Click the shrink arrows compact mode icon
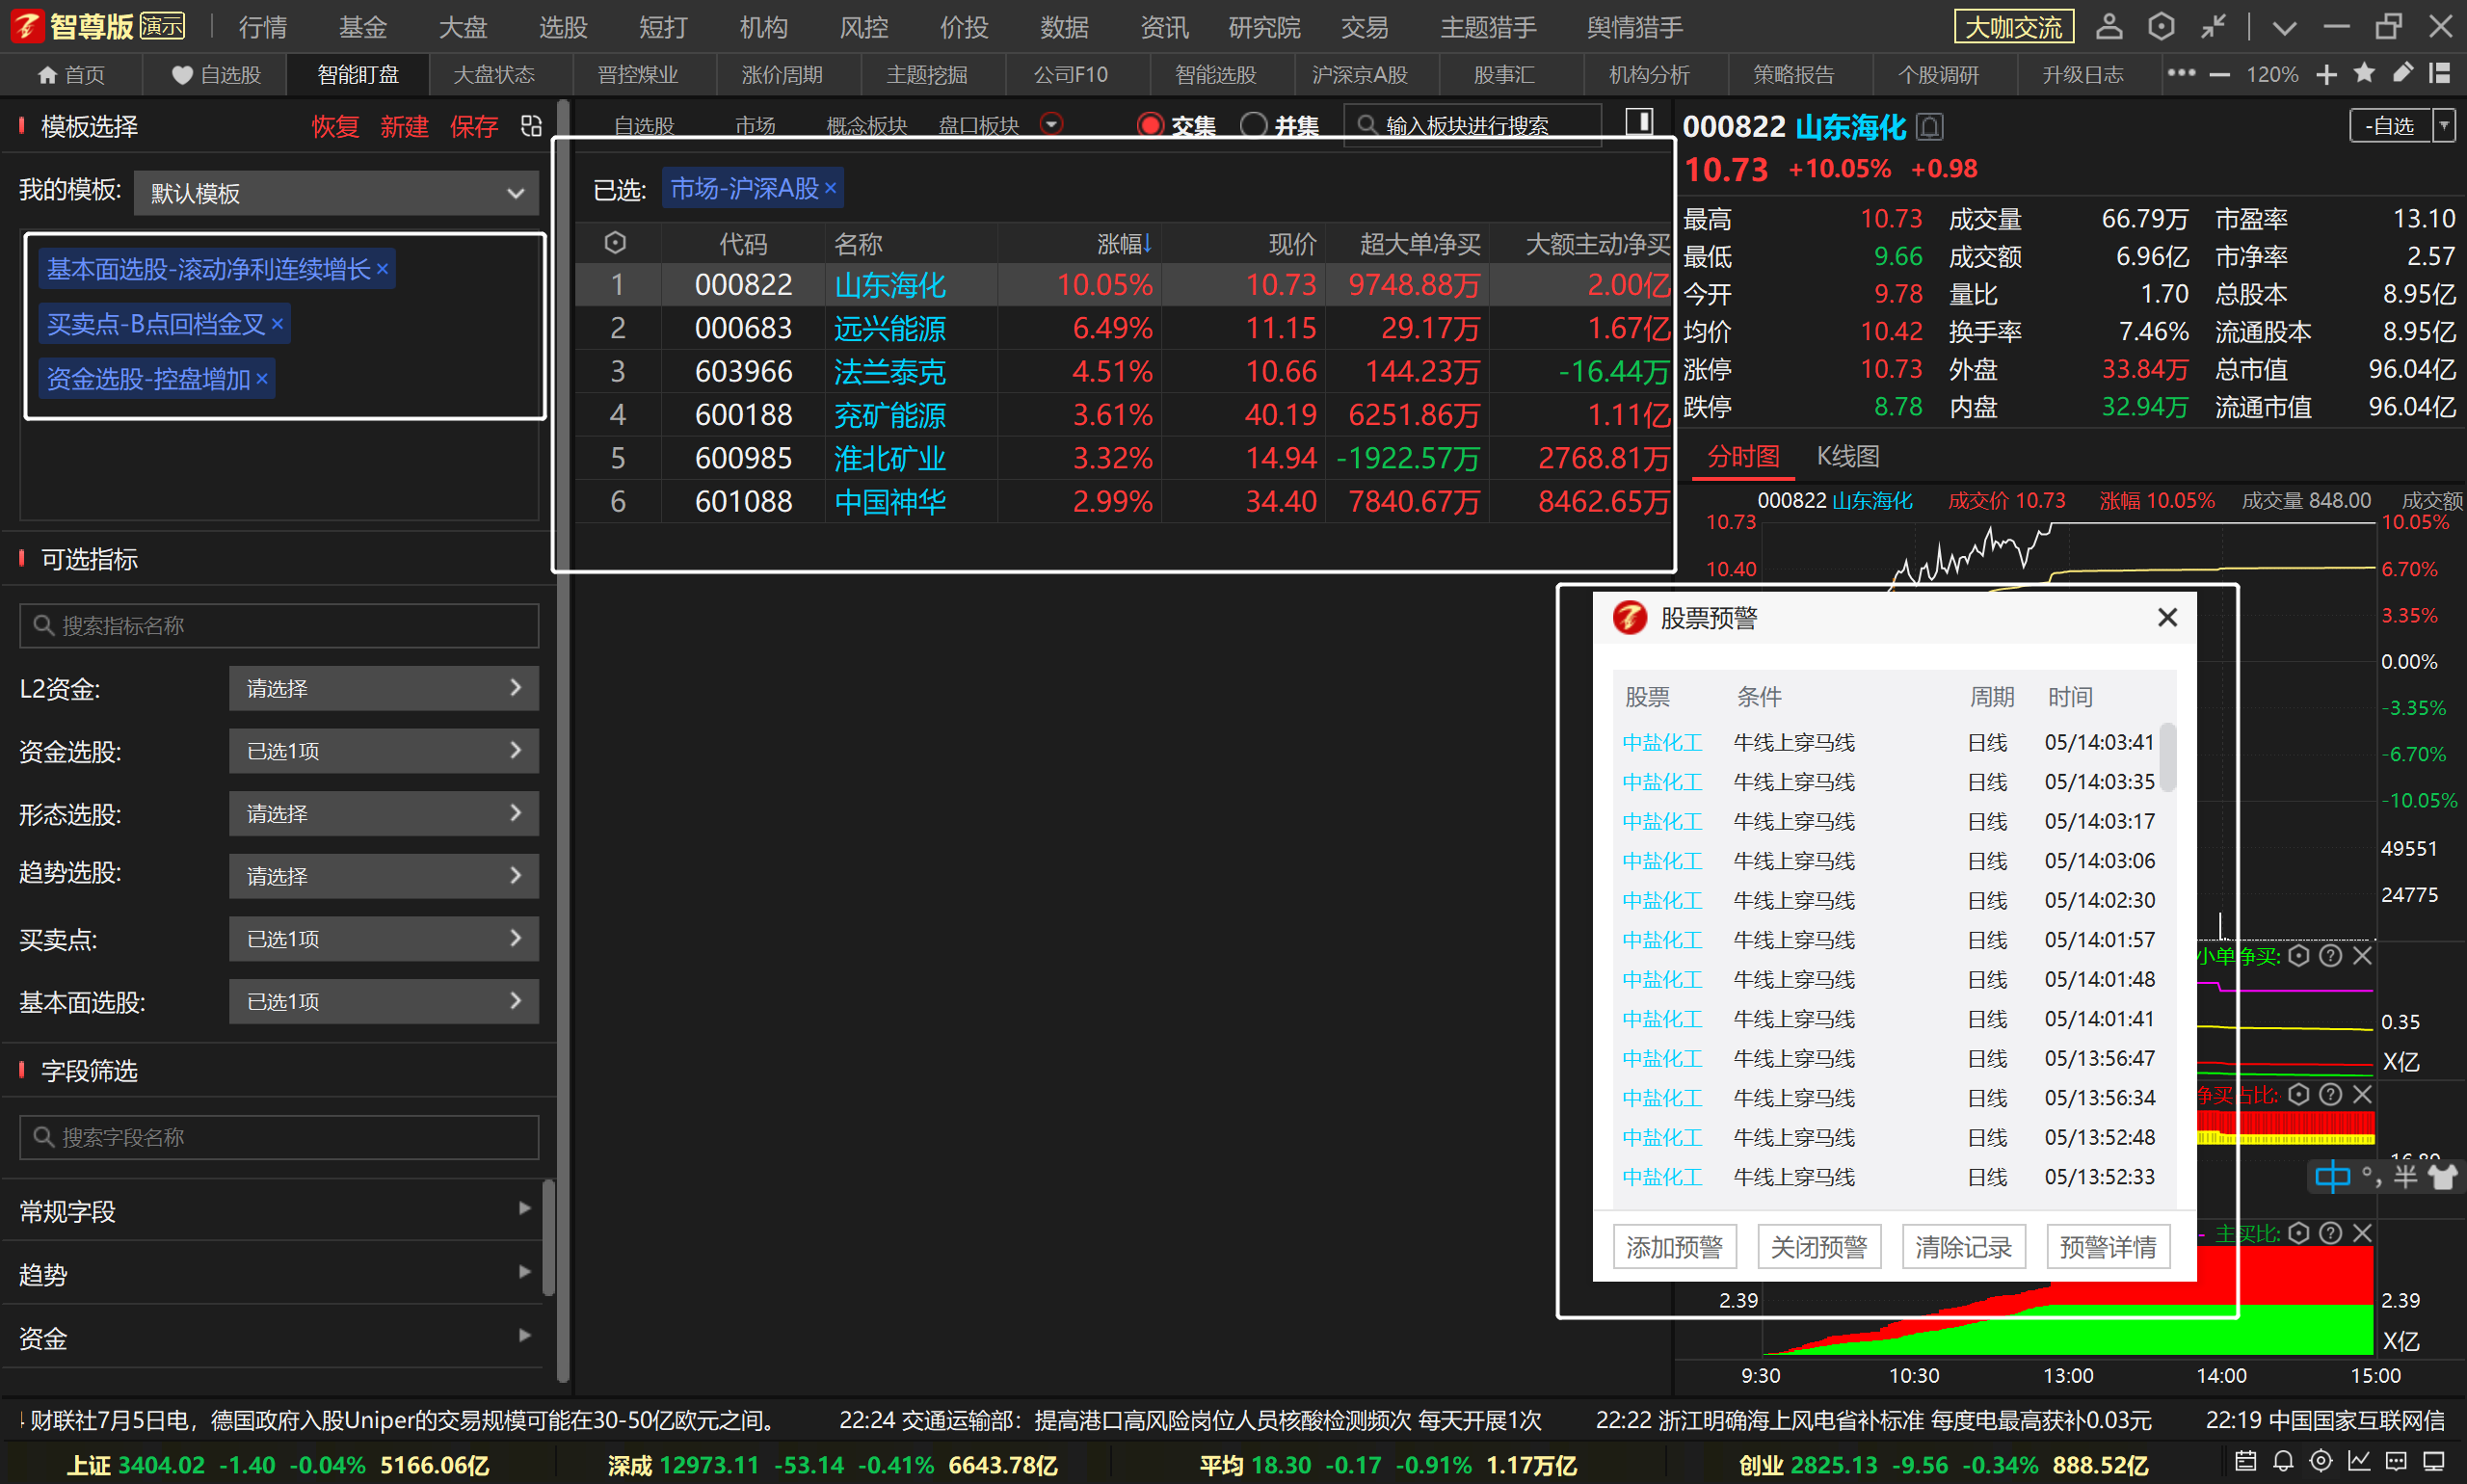 click(x=2213, y=26)
